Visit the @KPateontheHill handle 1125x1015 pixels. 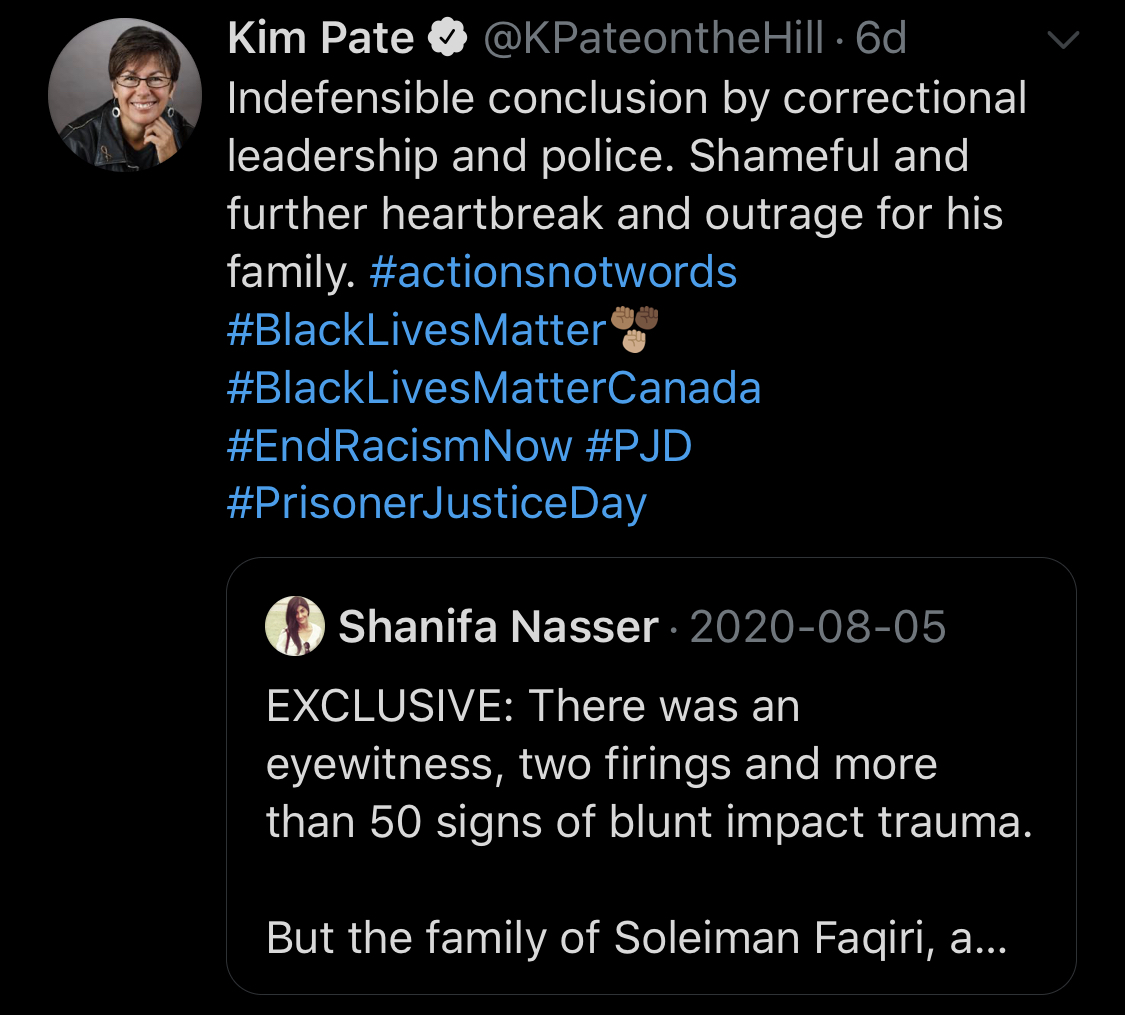click(x=654, y=39)
